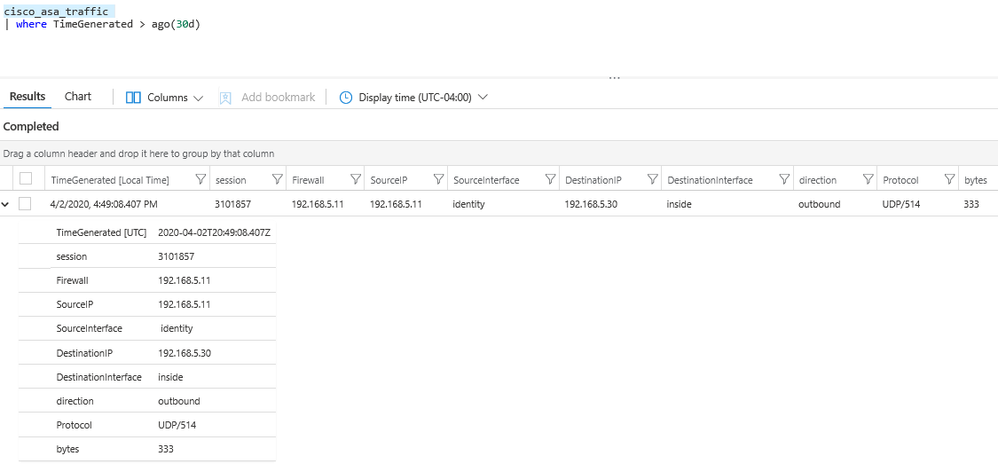Select the 4/2/2020 result row checkbox
This screenshot has height=464, width=998.
pos(25,204)
